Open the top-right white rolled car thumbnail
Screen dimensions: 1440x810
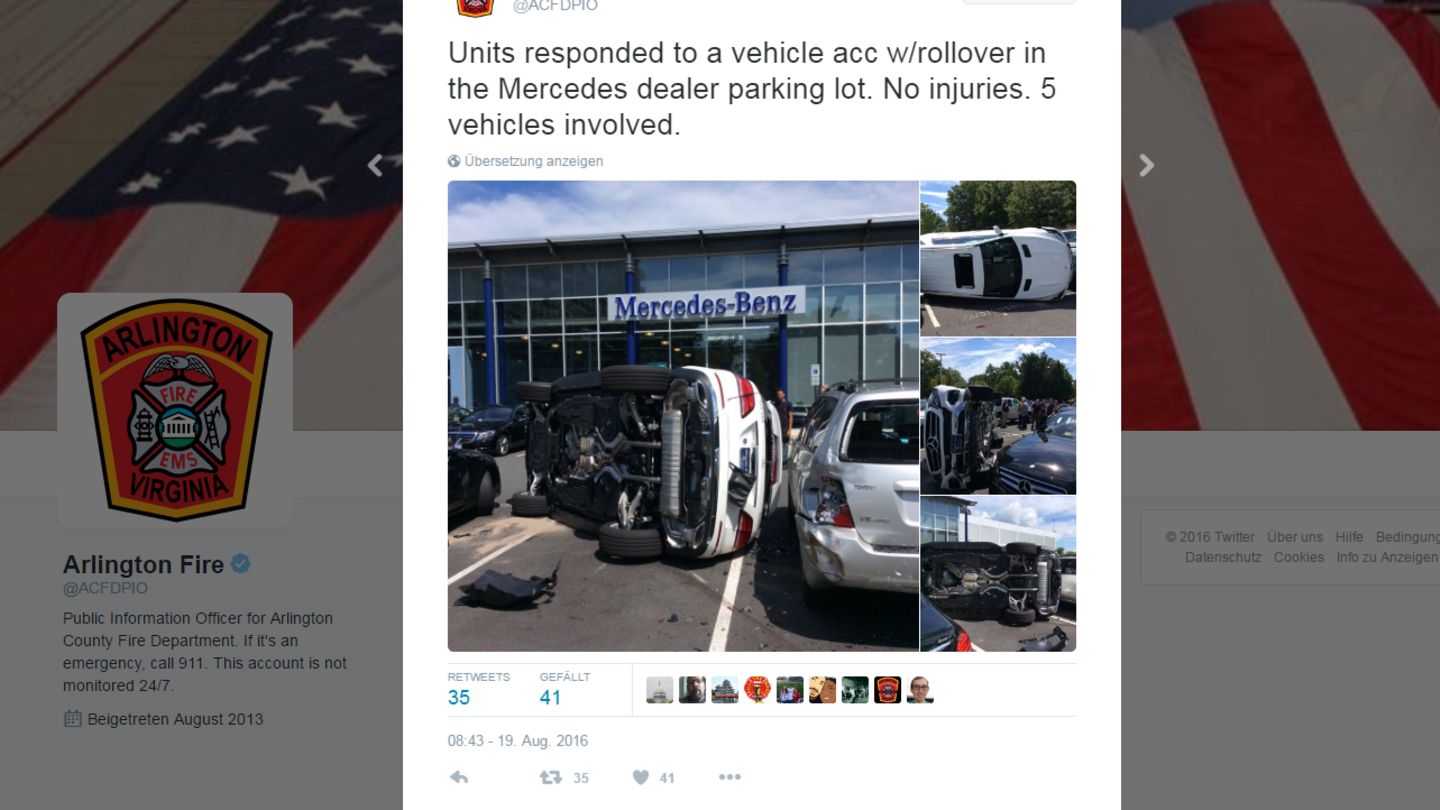(998, 258)
